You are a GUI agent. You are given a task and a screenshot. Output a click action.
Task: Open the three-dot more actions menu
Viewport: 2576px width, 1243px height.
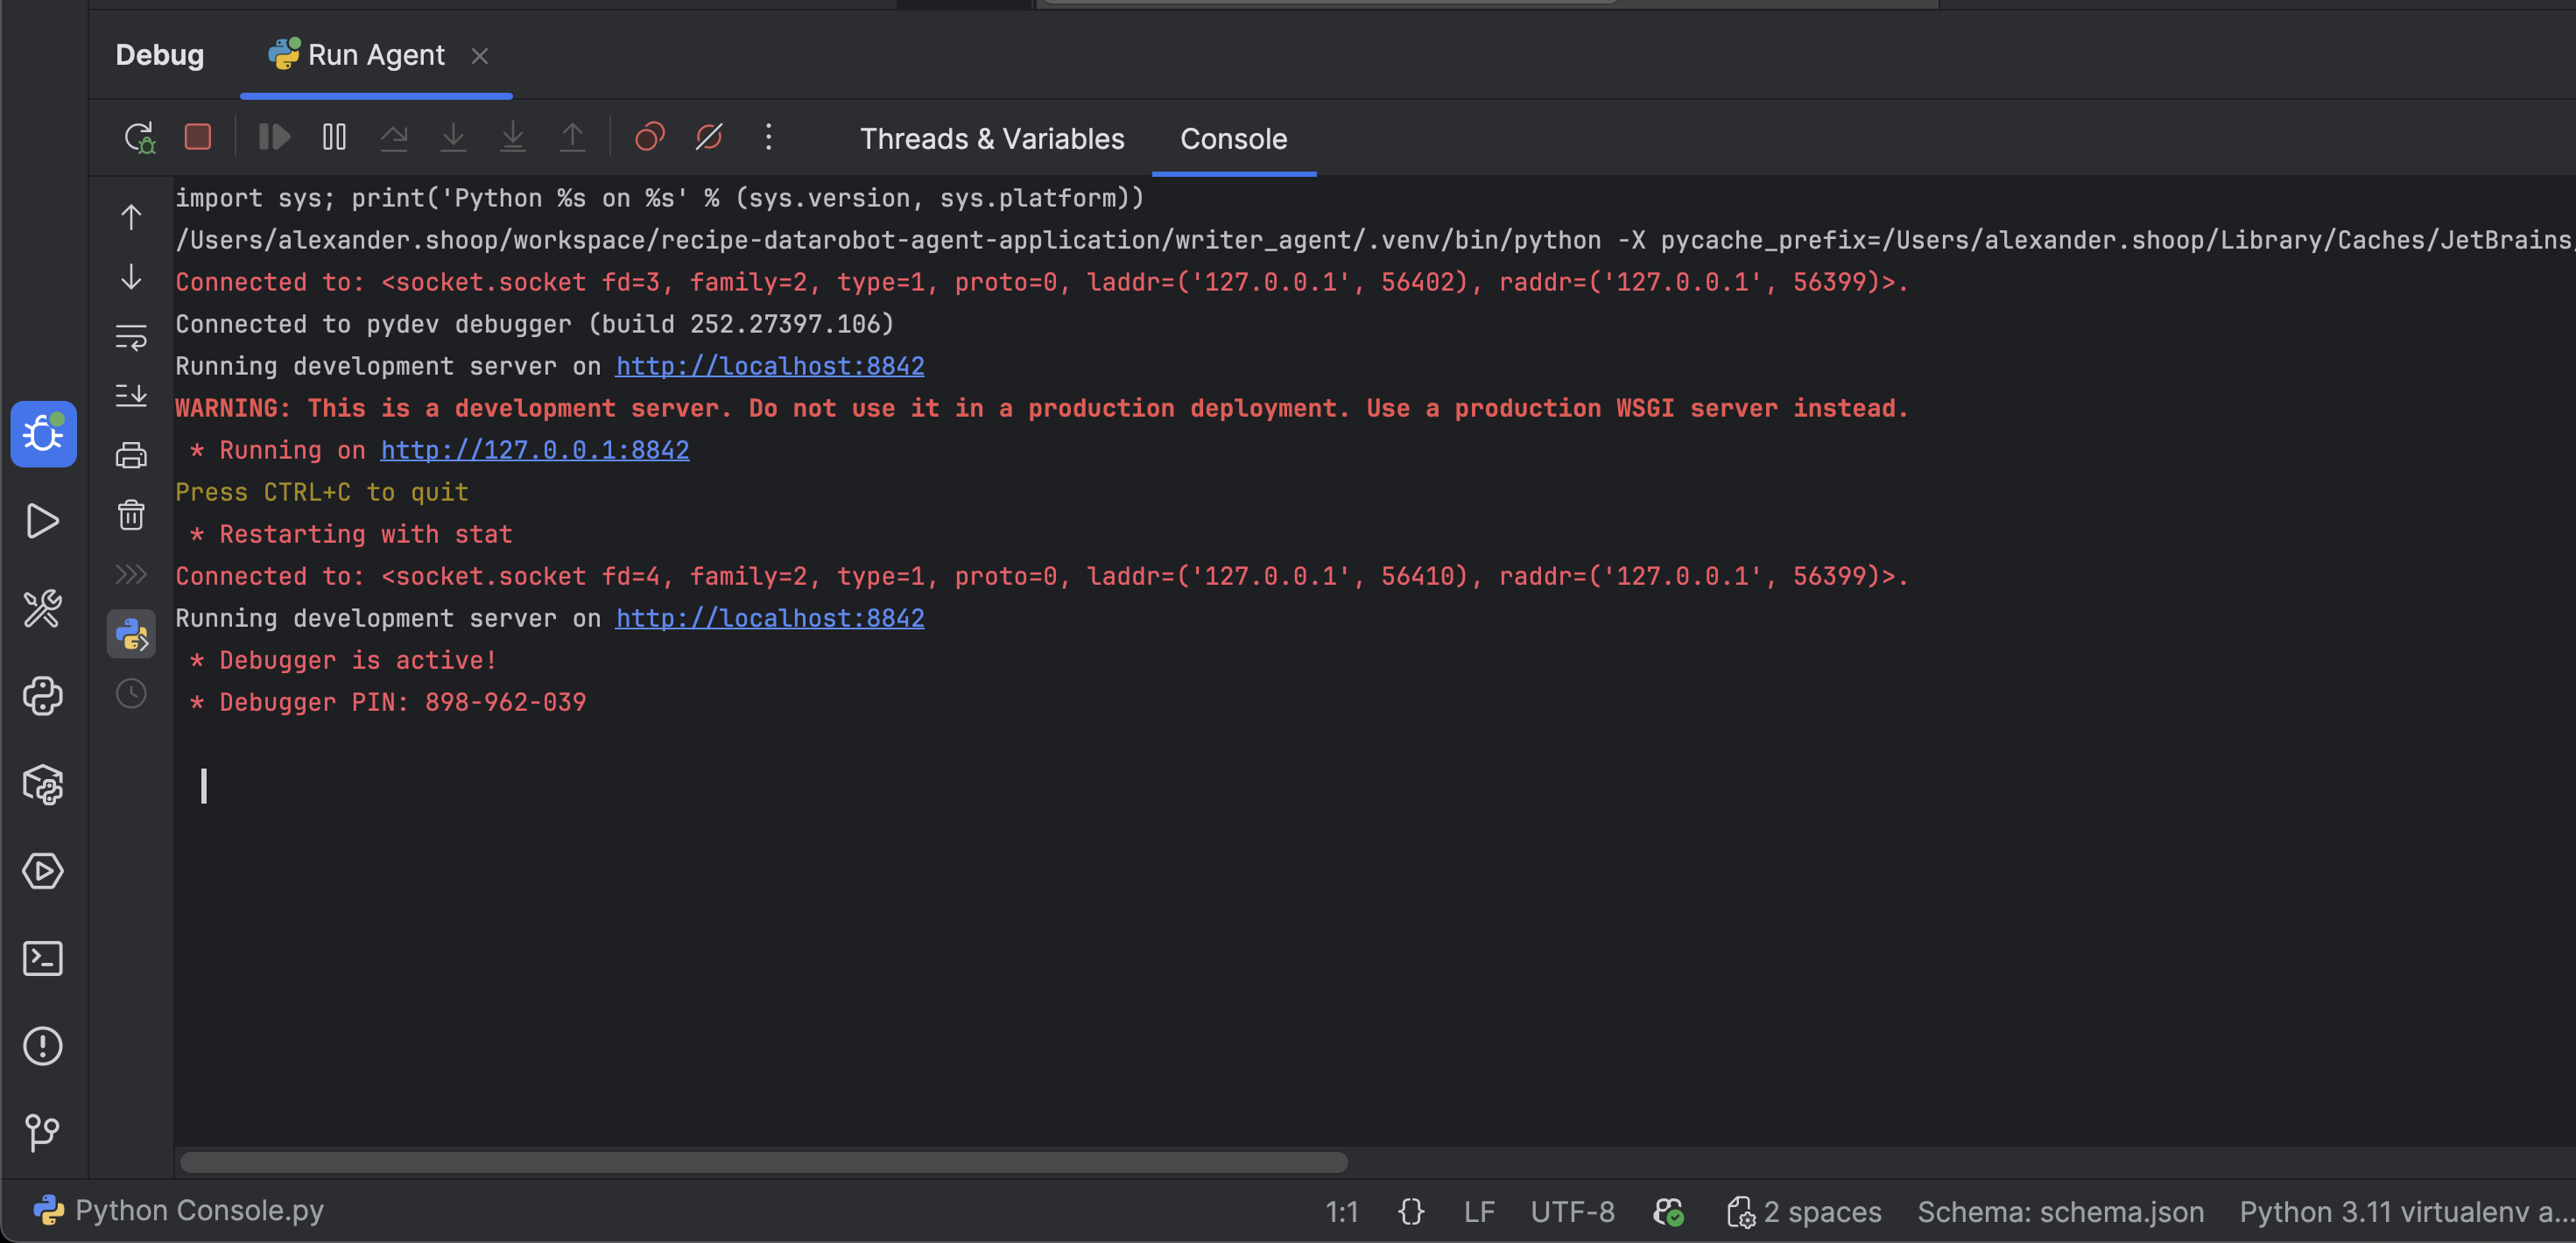tap(768, 137)
